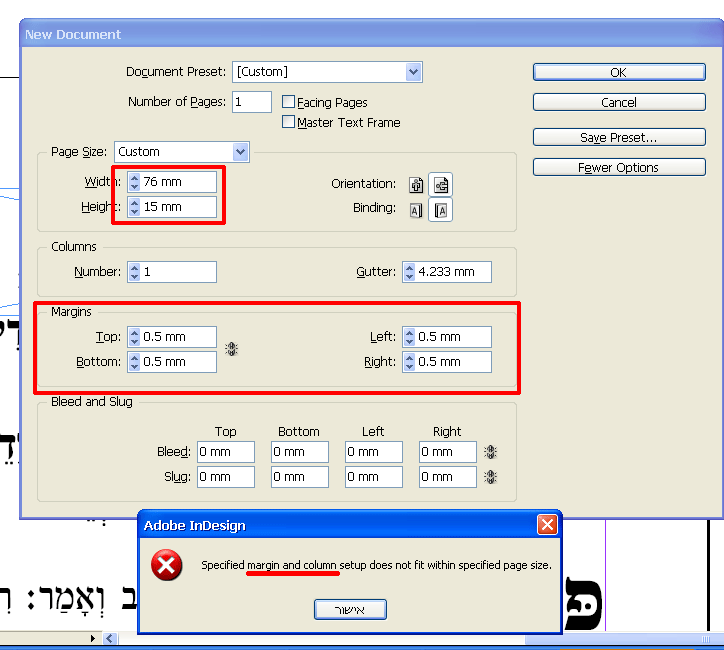
Task: Click the error message text
Action: pyautogui.click(x=376, y=565)
